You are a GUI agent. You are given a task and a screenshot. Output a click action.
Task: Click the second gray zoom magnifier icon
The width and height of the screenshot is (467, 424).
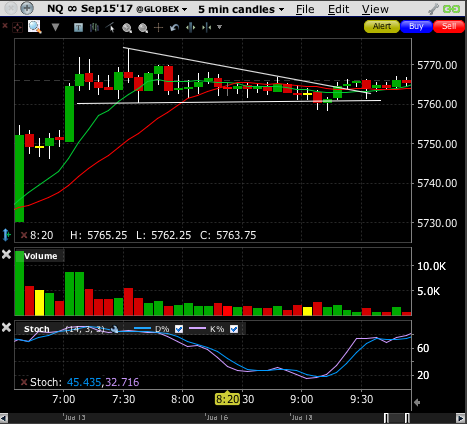click(143, 28)
